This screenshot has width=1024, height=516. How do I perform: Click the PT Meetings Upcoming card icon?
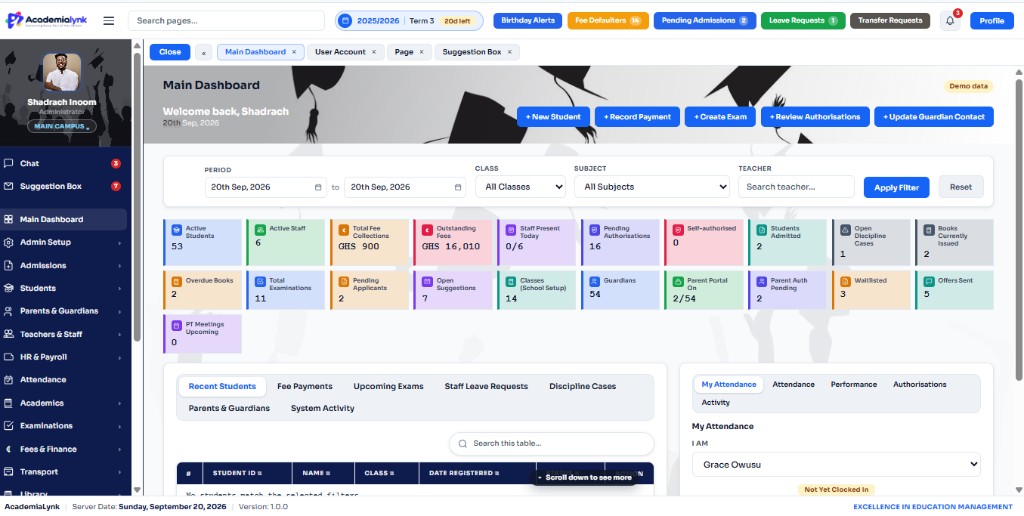[176, 325]
